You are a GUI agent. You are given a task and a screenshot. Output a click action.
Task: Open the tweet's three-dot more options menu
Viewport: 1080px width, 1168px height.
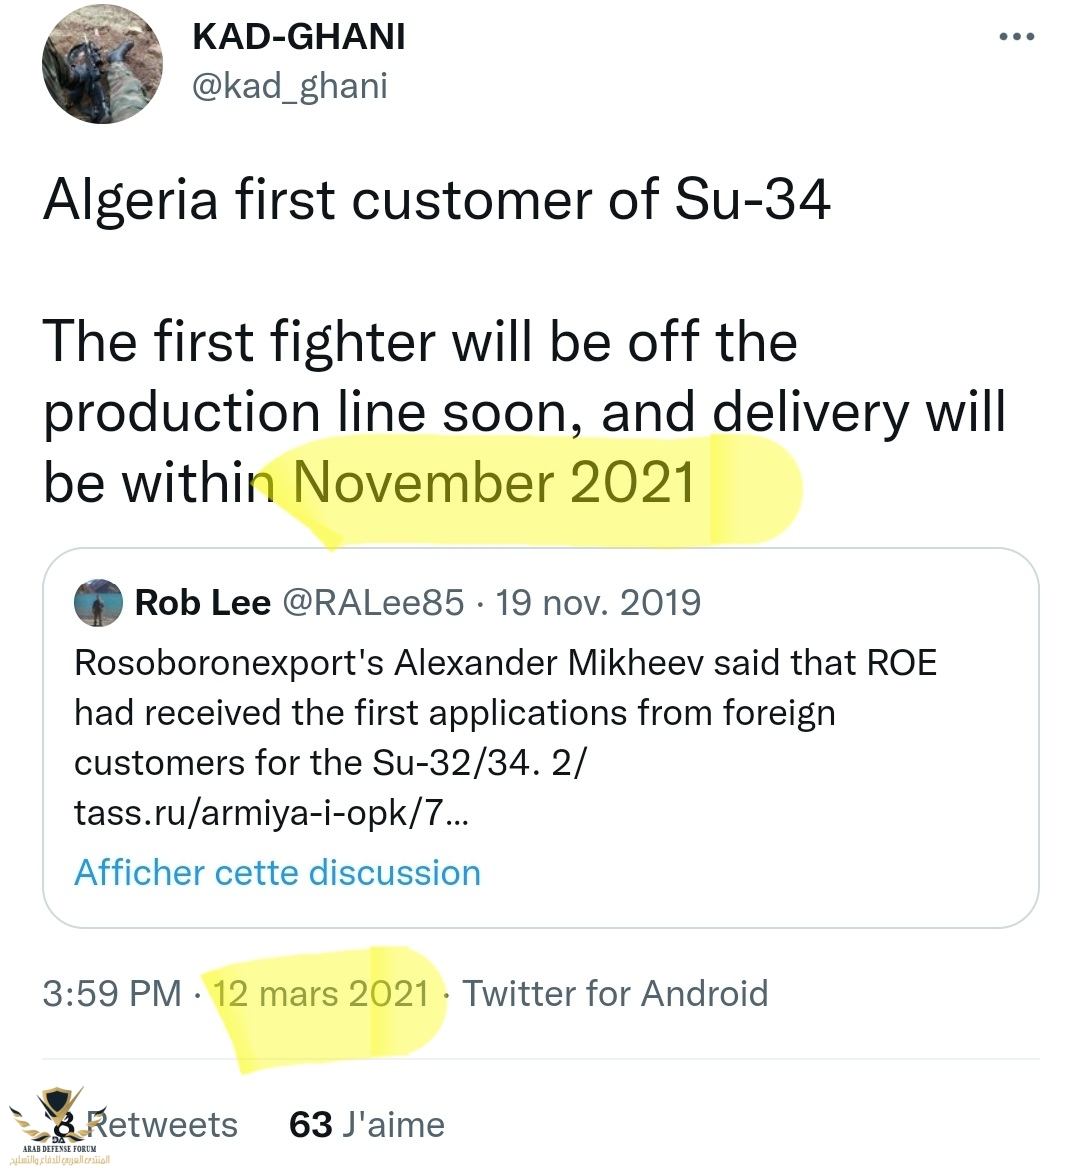click(1016, 37)
